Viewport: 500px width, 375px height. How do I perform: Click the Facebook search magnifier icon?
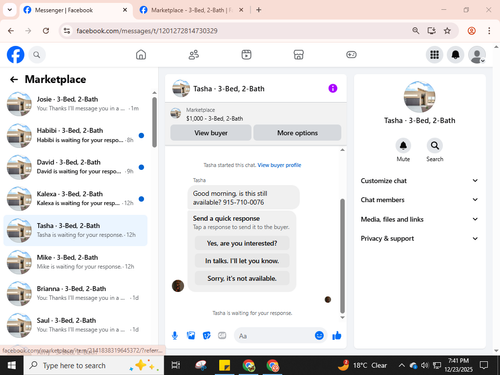[x=37, y=55]
